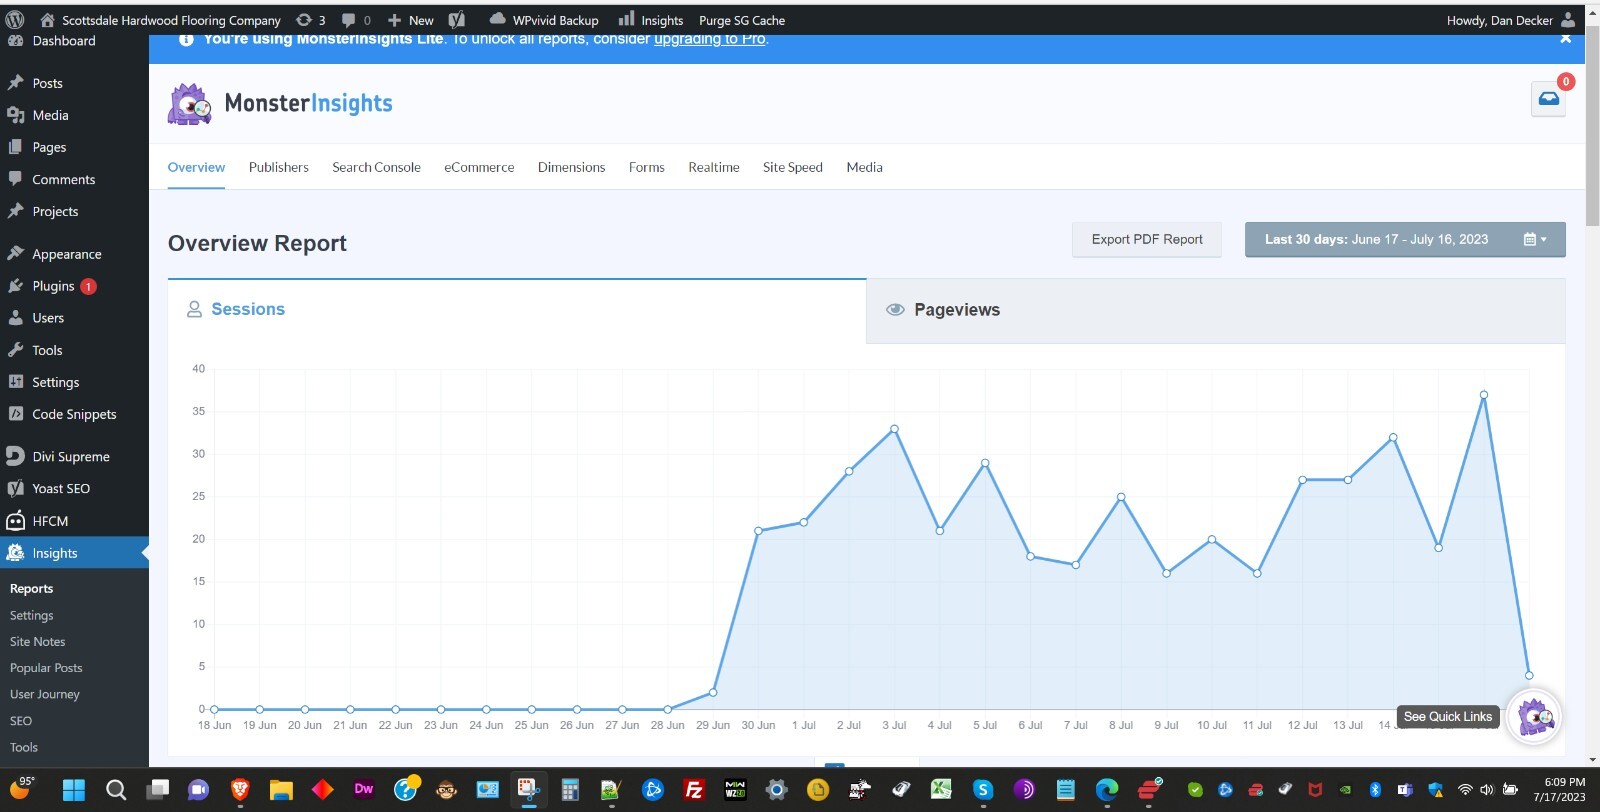The height and width of the screenshot is (812, 1600).
Task: Click Windows Start button
Action: 74,790
